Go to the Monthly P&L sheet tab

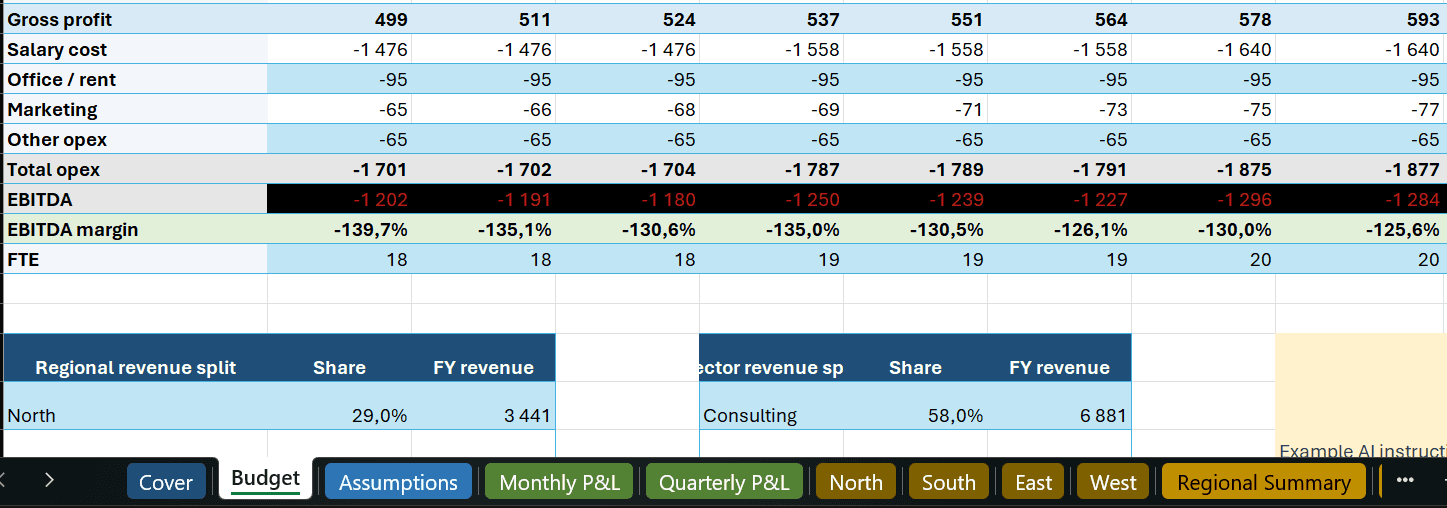559,483
